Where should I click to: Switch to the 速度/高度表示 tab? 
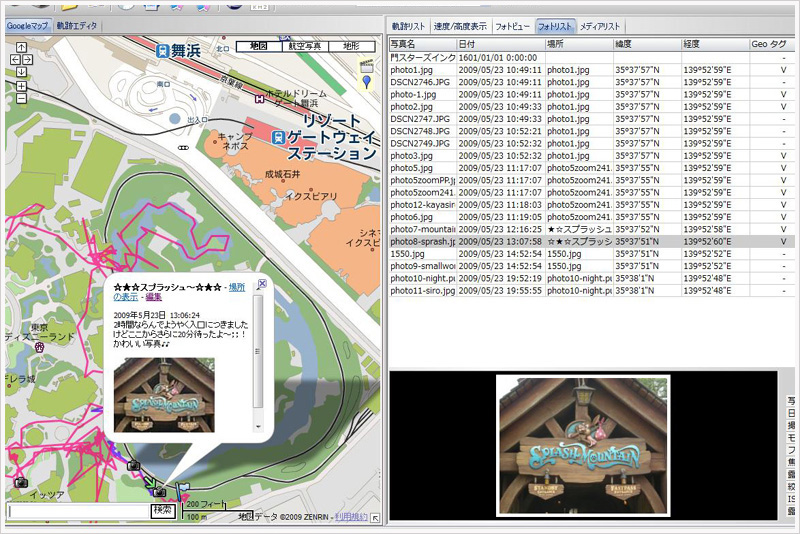460,26
